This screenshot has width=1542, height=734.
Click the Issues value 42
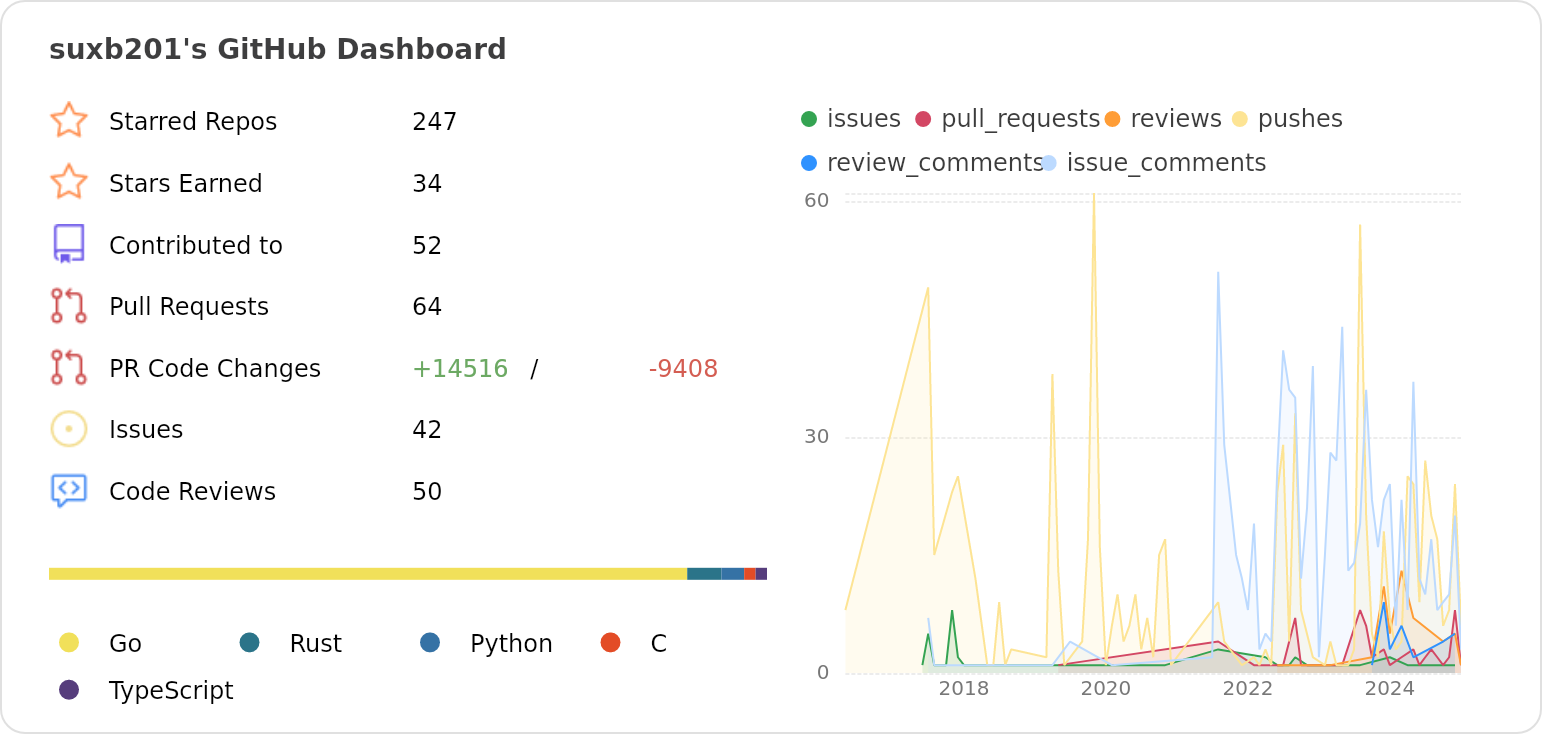point(427,430)
